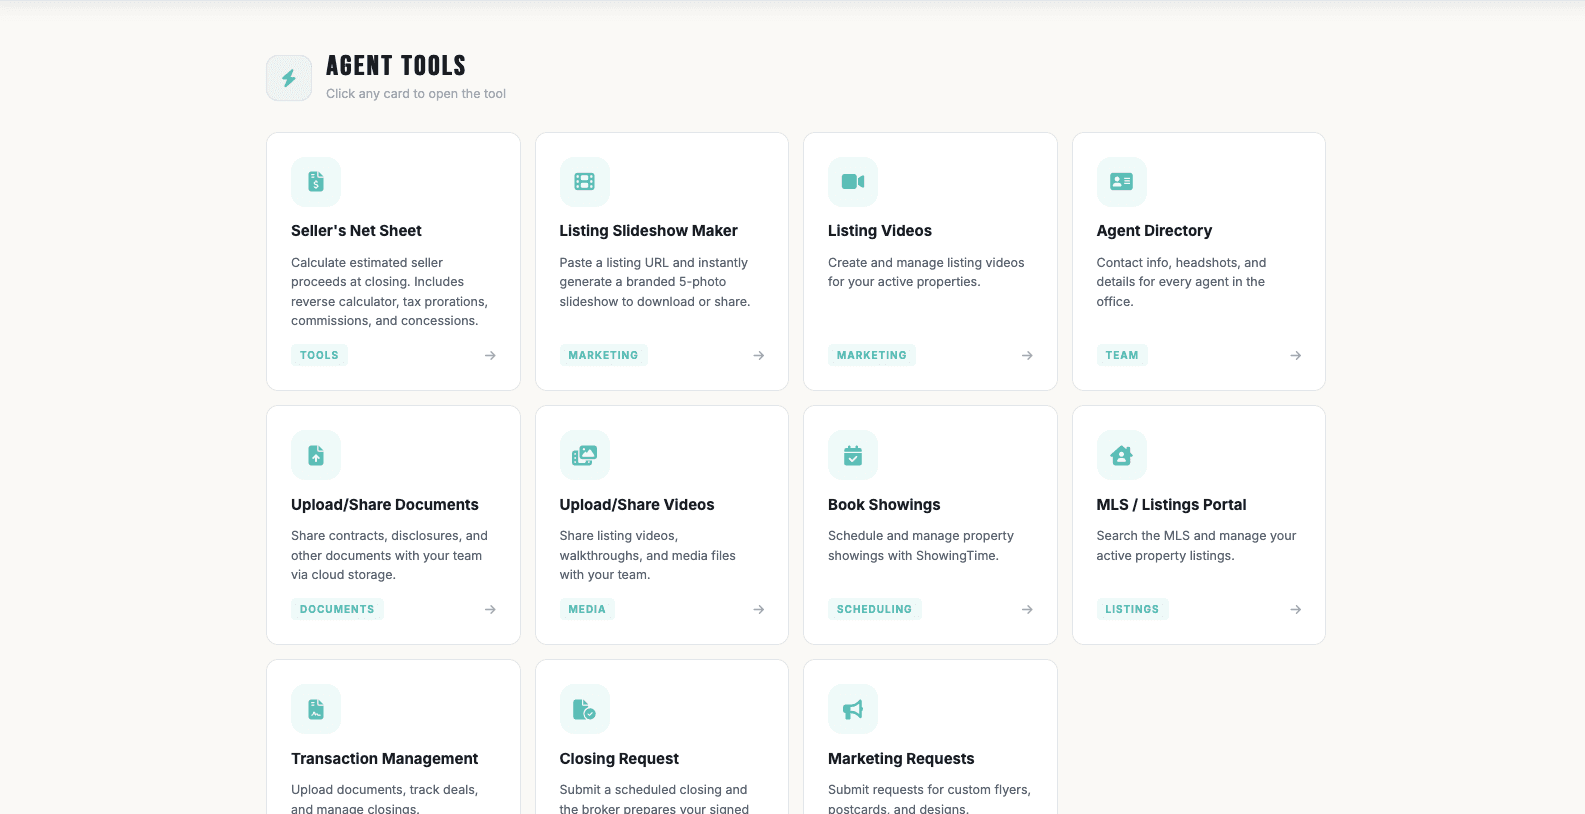Click the Upload/Share Documents file upload icon
This screenshot has width=1585, height=814.
pyautogui.click(x=316, y=456)
